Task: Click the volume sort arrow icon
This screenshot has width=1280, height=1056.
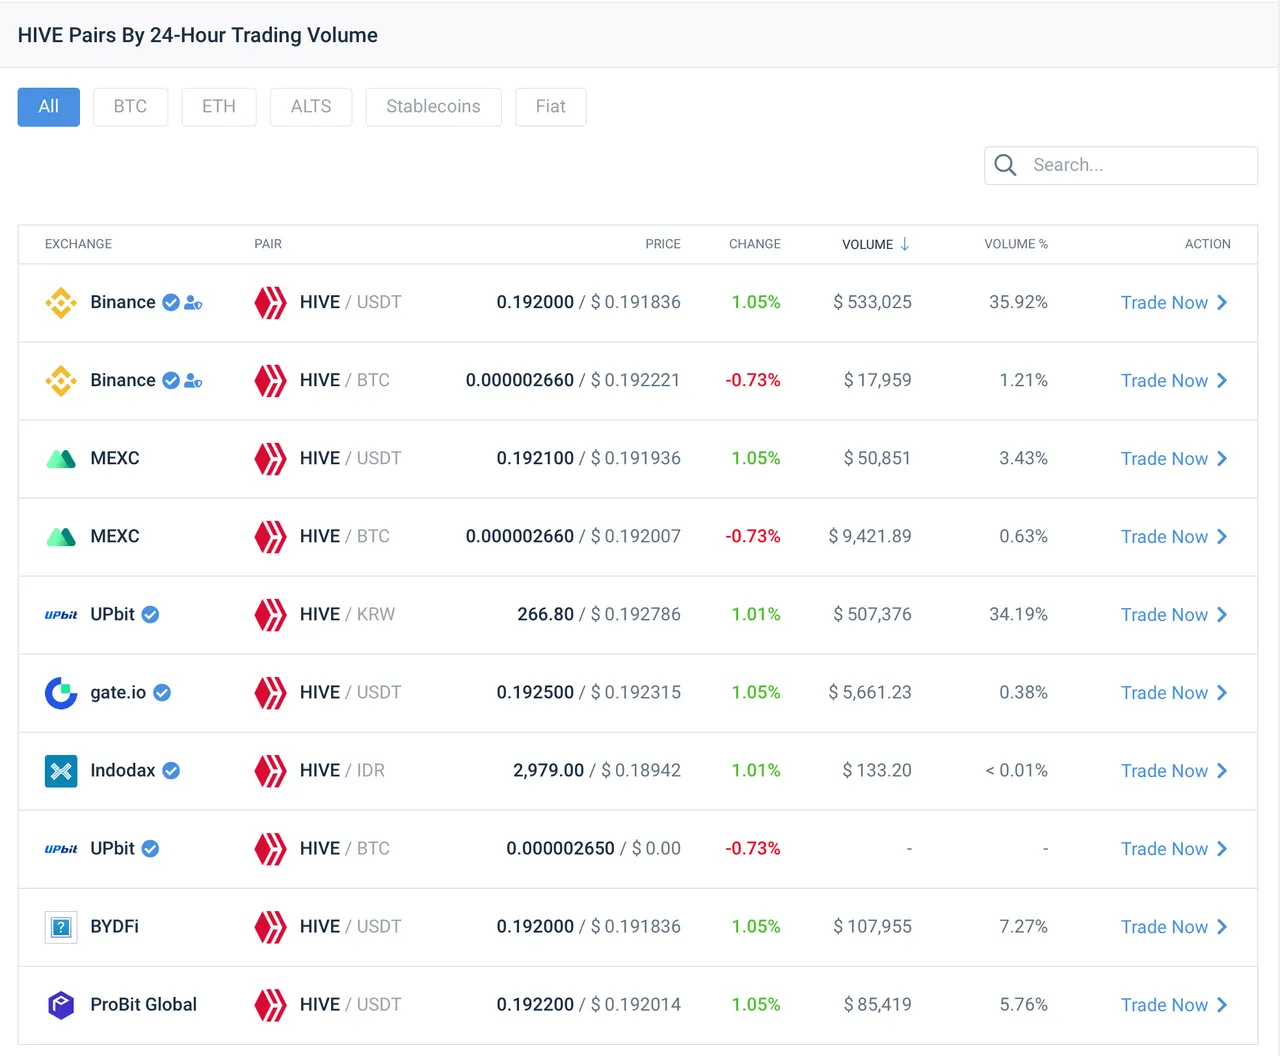Action: [905, 244]
